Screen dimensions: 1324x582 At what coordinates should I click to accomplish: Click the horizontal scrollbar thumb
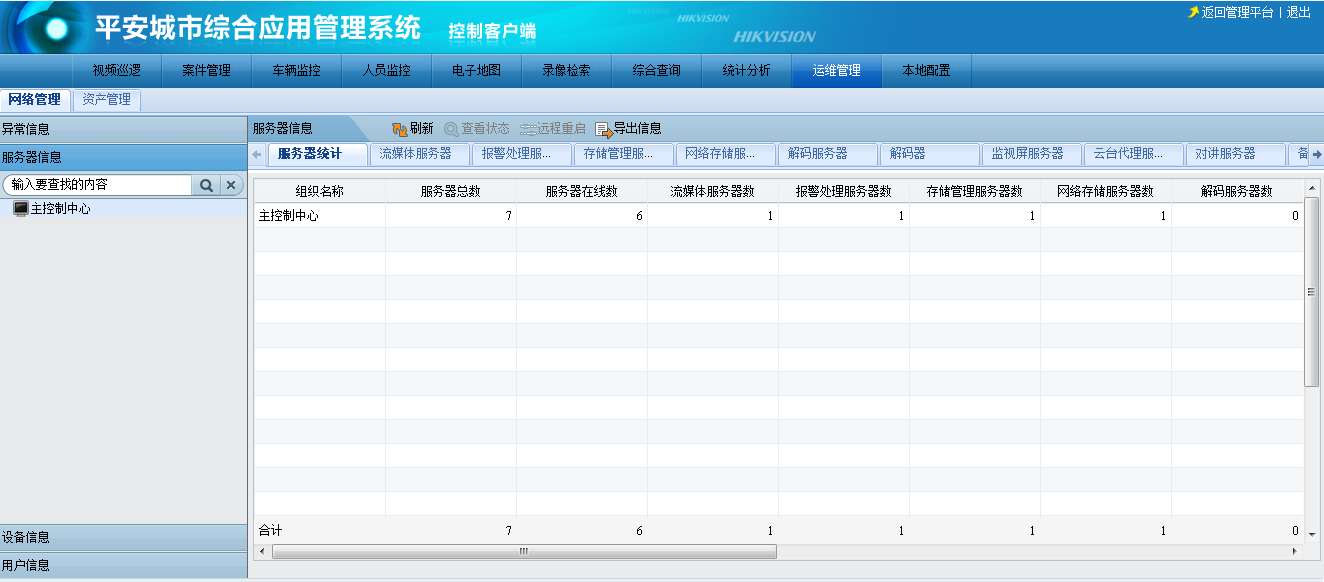[x=524, y=551]
